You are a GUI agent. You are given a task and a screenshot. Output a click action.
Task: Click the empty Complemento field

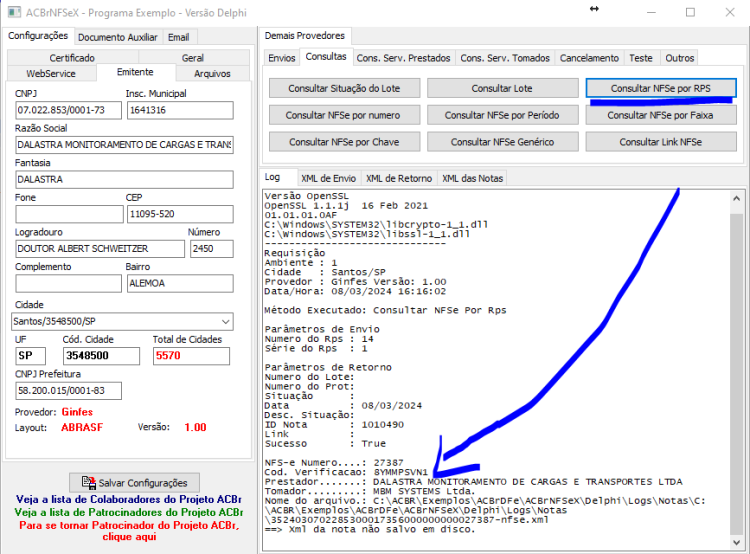(68, 283)
